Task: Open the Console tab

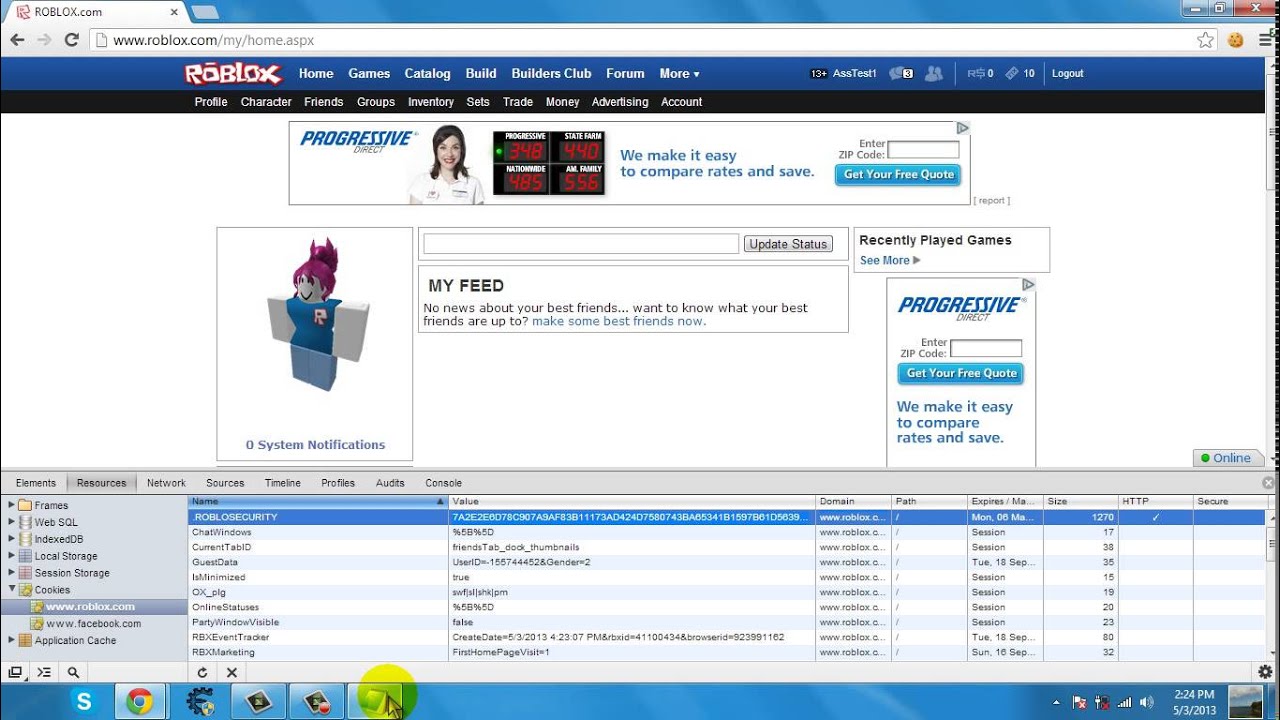Action: (443, 483)
